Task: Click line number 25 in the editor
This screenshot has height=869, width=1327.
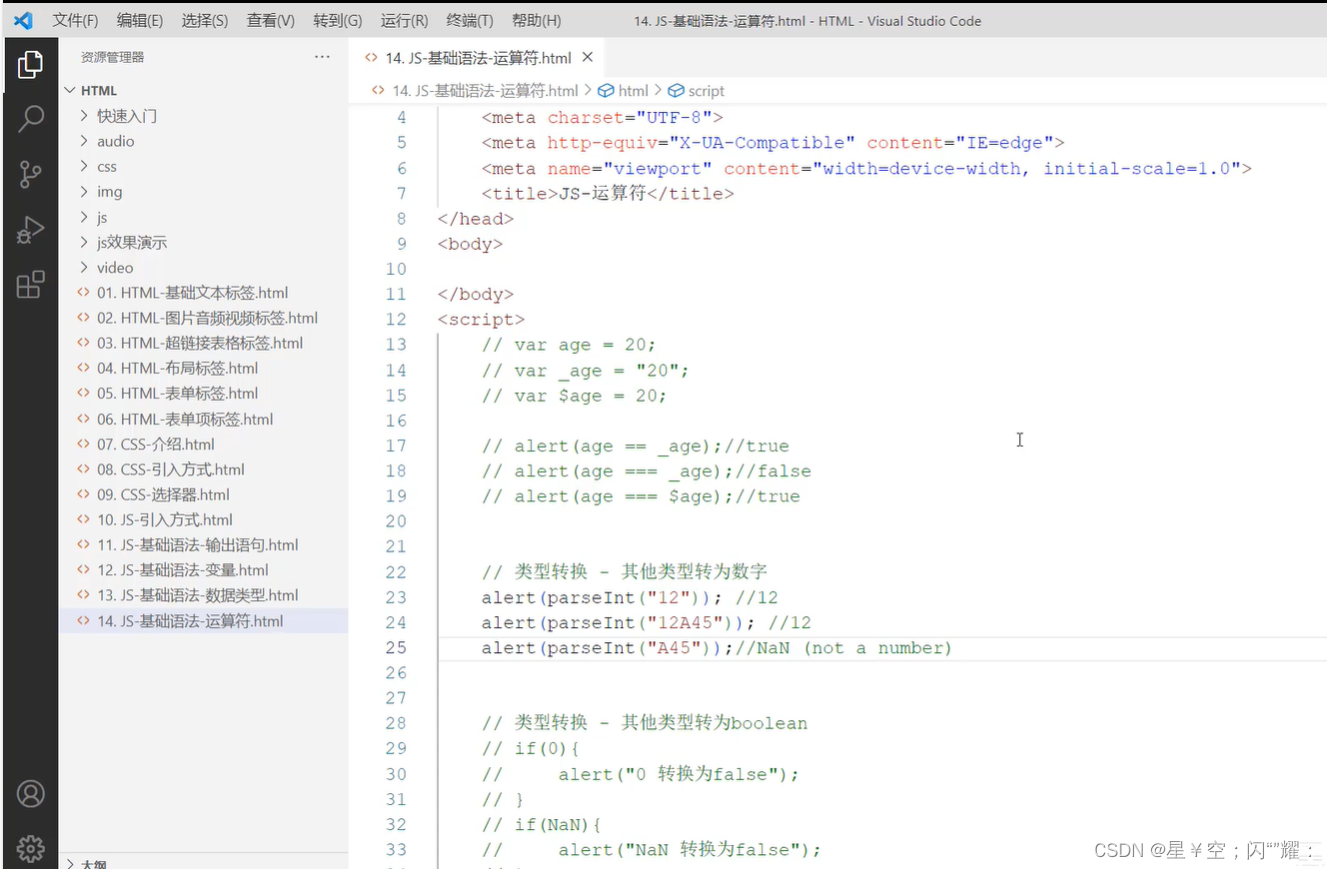Action: tap(396, 648)
